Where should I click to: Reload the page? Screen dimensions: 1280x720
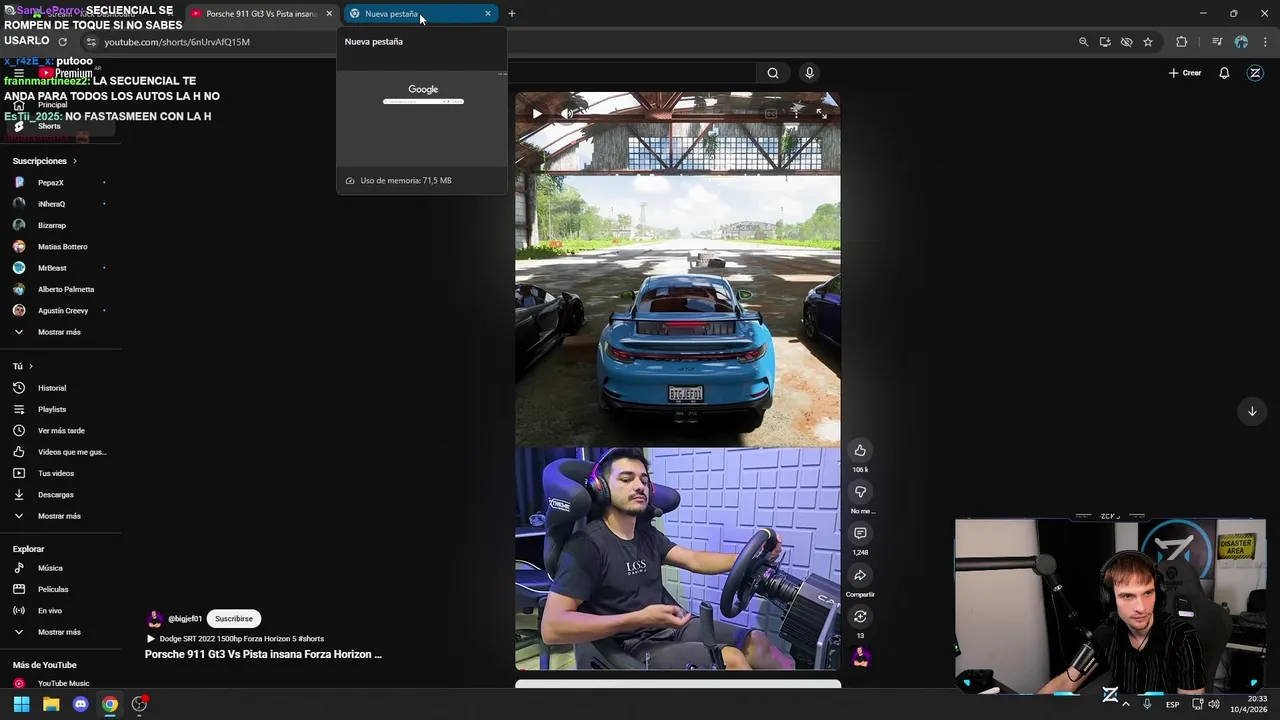[62, 42]
